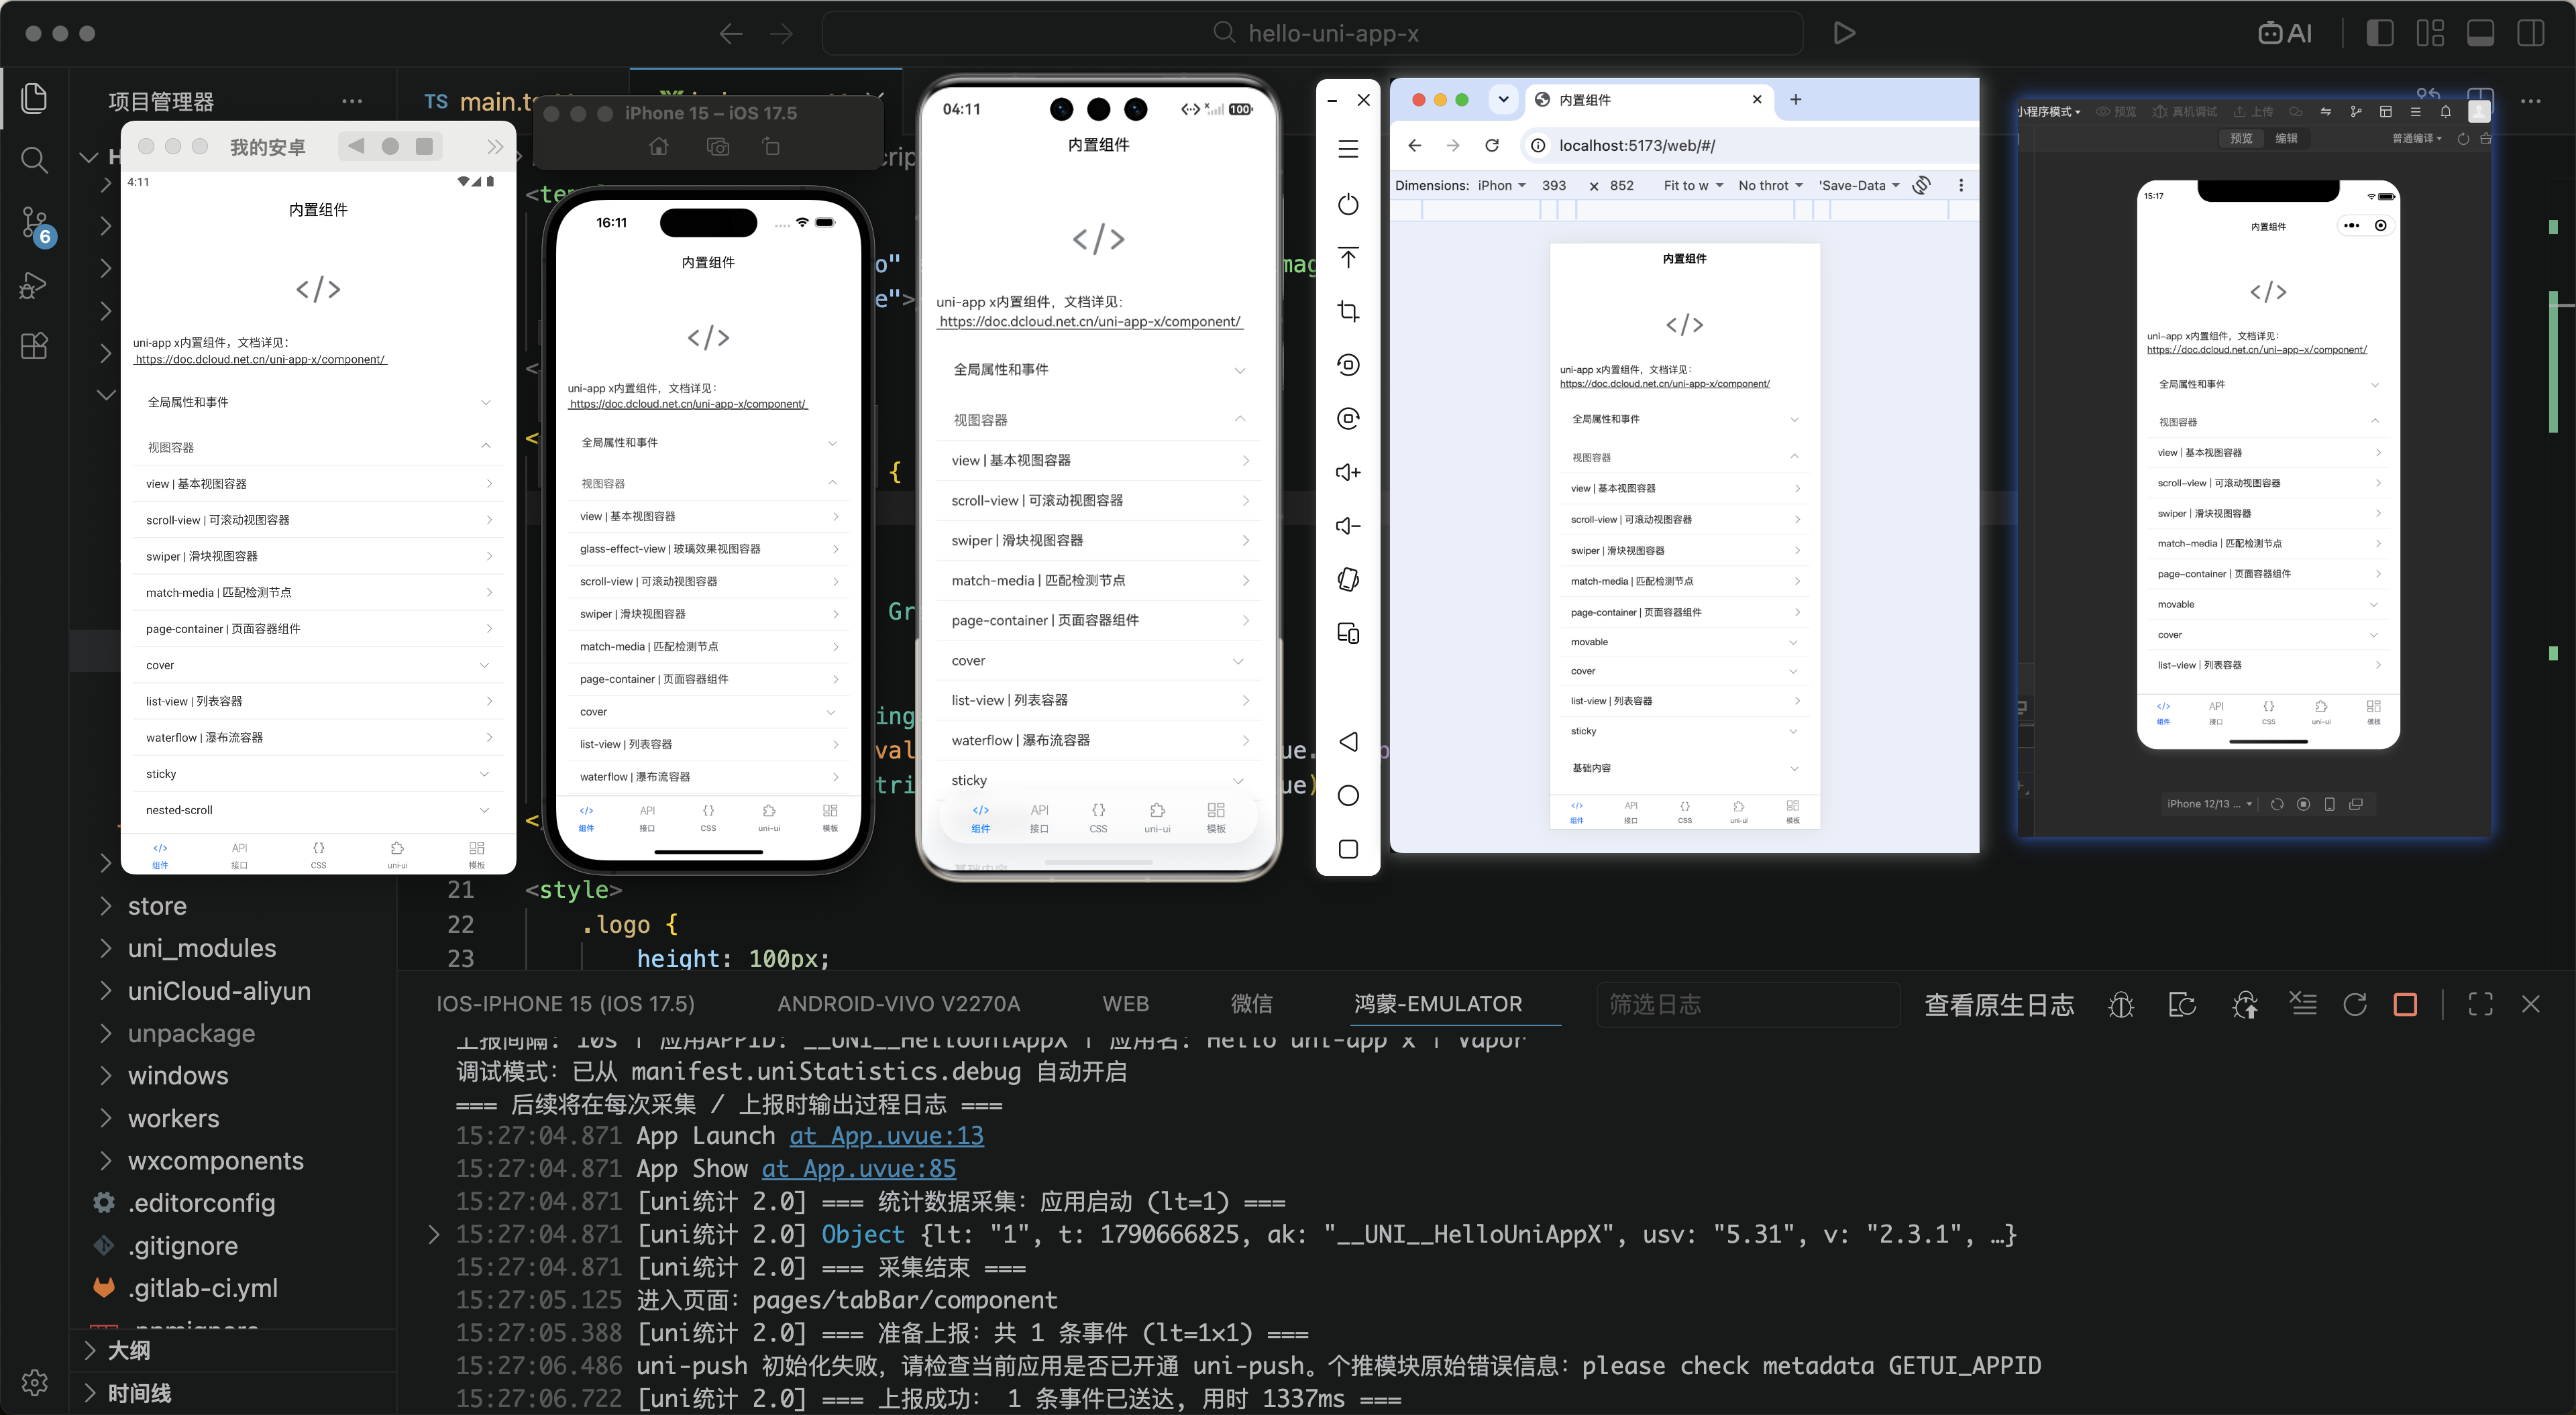Open the App.uvue:85 link in console
This screenshot has width=2576, height=1415.
tap(858, 1169)
